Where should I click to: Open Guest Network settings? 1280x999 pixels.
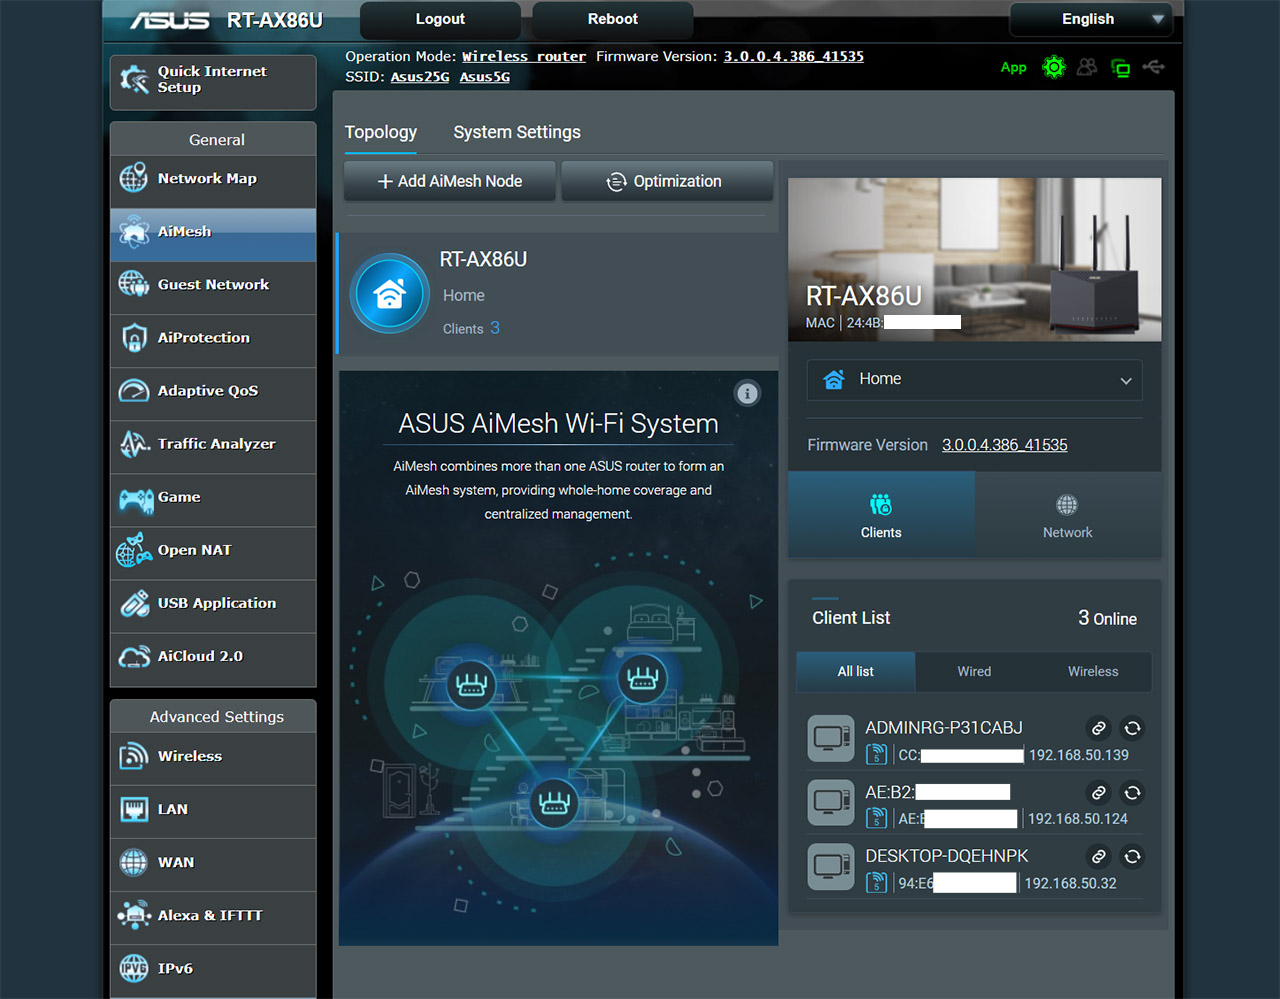[x=213, y=287]
